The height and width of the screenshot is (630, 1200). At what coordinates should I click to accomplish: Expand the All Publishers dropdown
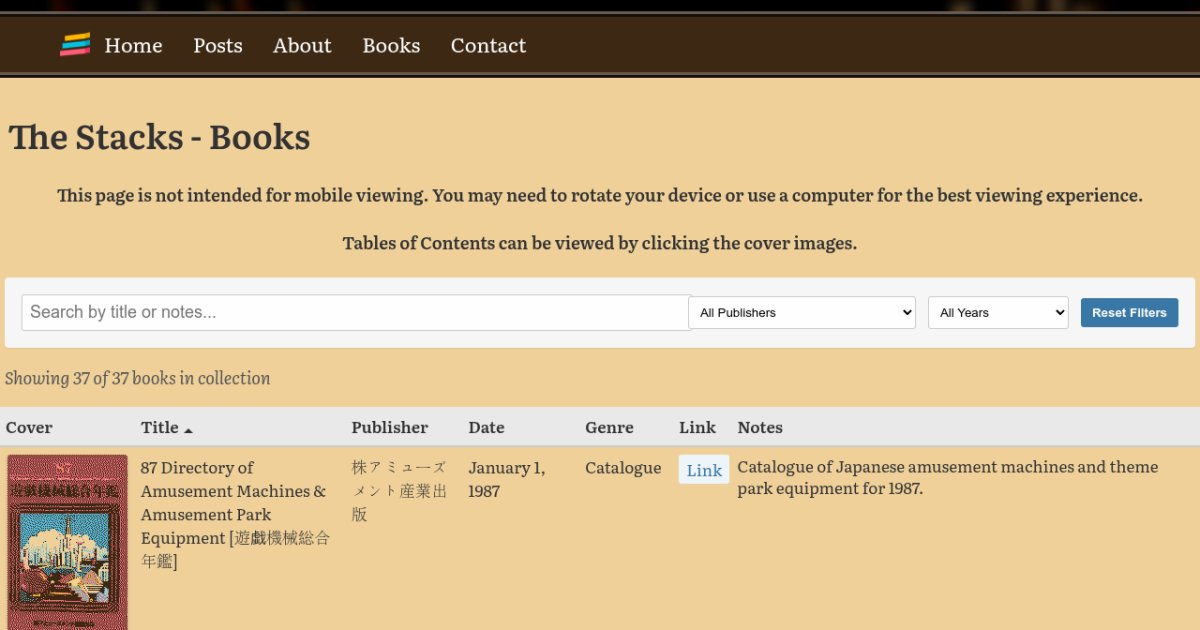point(802,313)
